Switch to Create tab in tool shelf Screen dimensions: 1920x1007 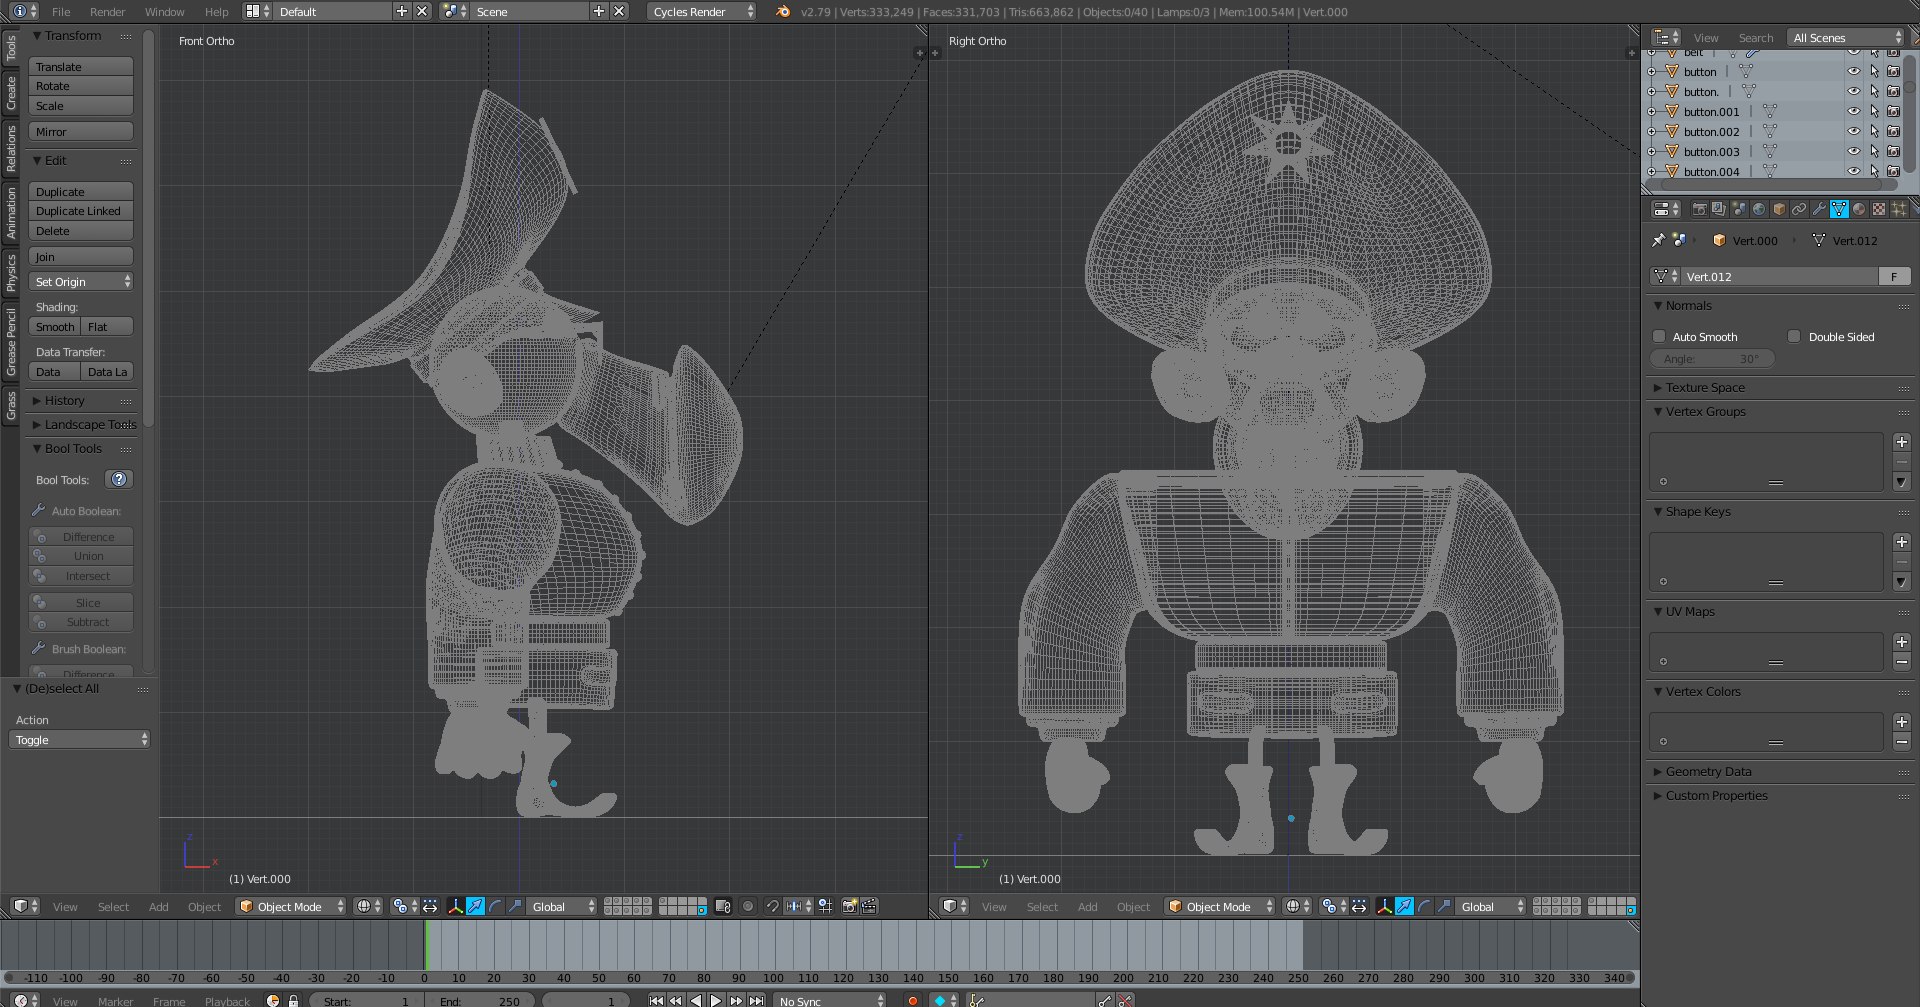coord(11,93)
